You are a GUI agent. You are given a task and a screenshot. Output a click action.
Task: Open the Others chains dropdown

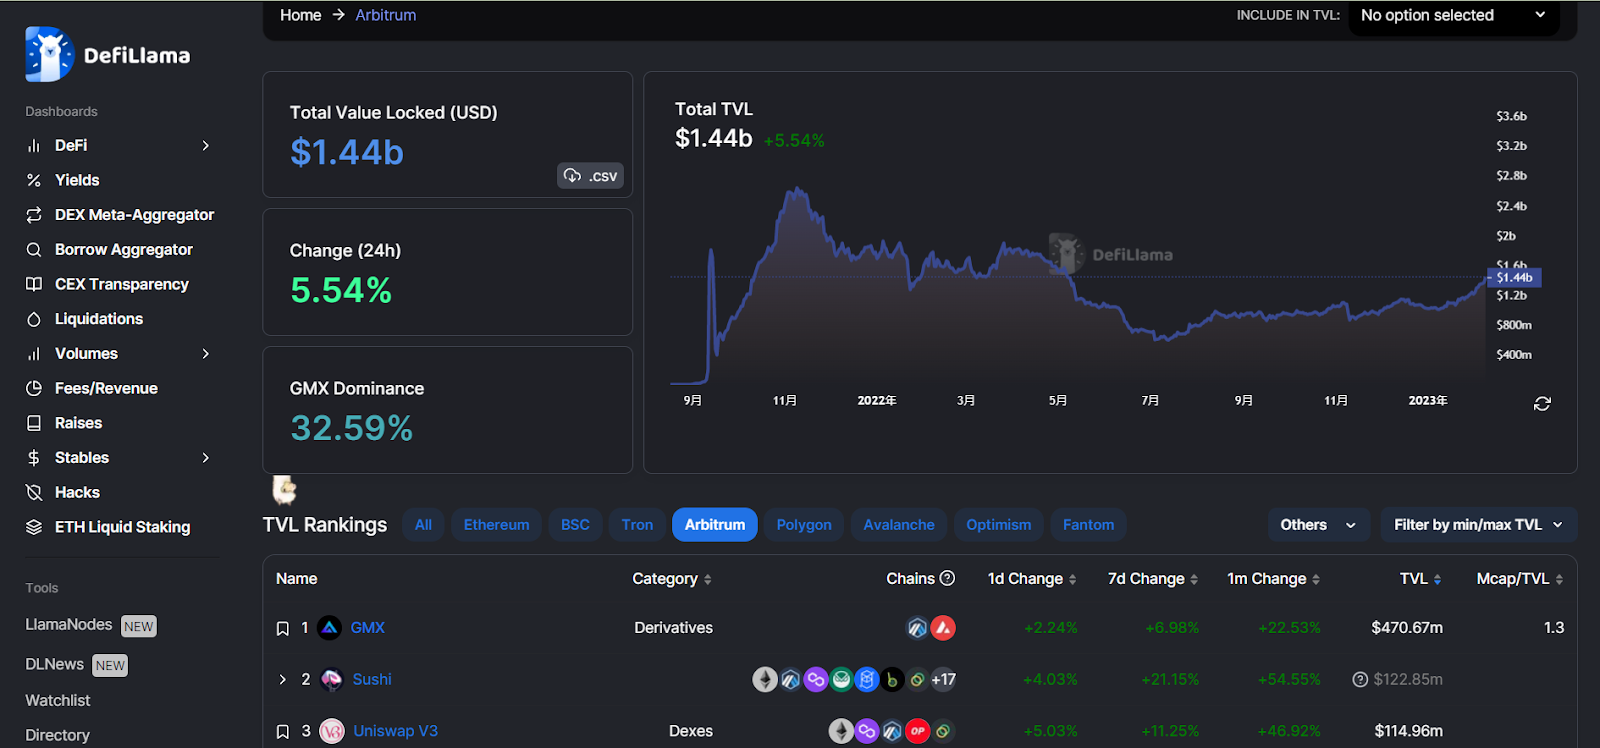click(1318, 525)
